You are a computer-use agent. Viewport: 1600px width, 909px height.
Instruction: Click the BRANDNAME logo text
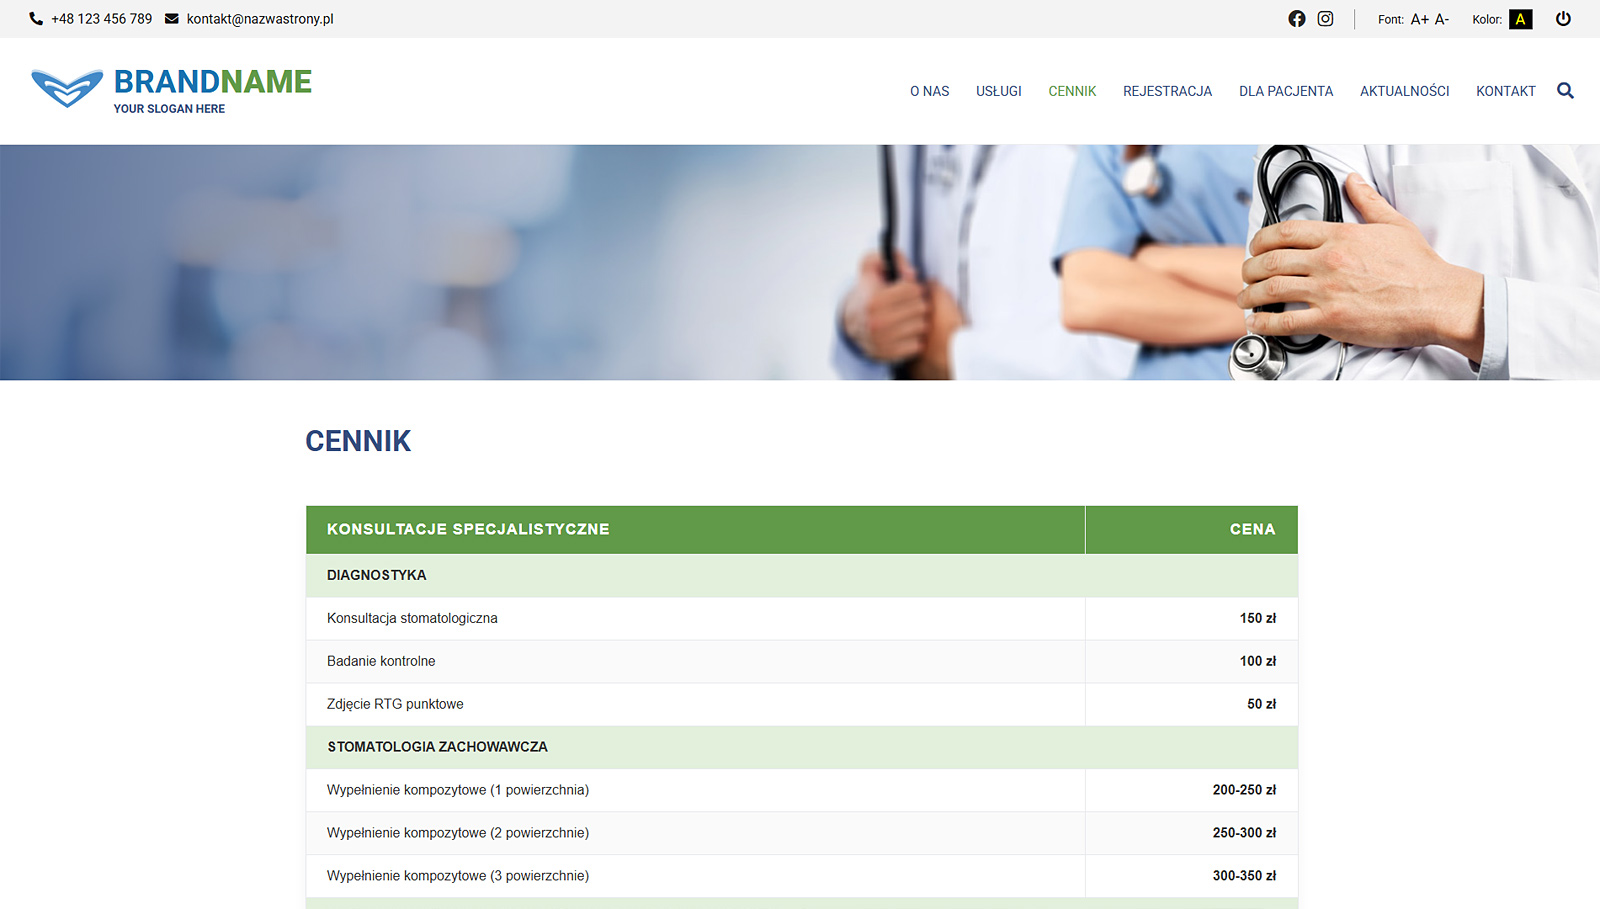(212, 82)
